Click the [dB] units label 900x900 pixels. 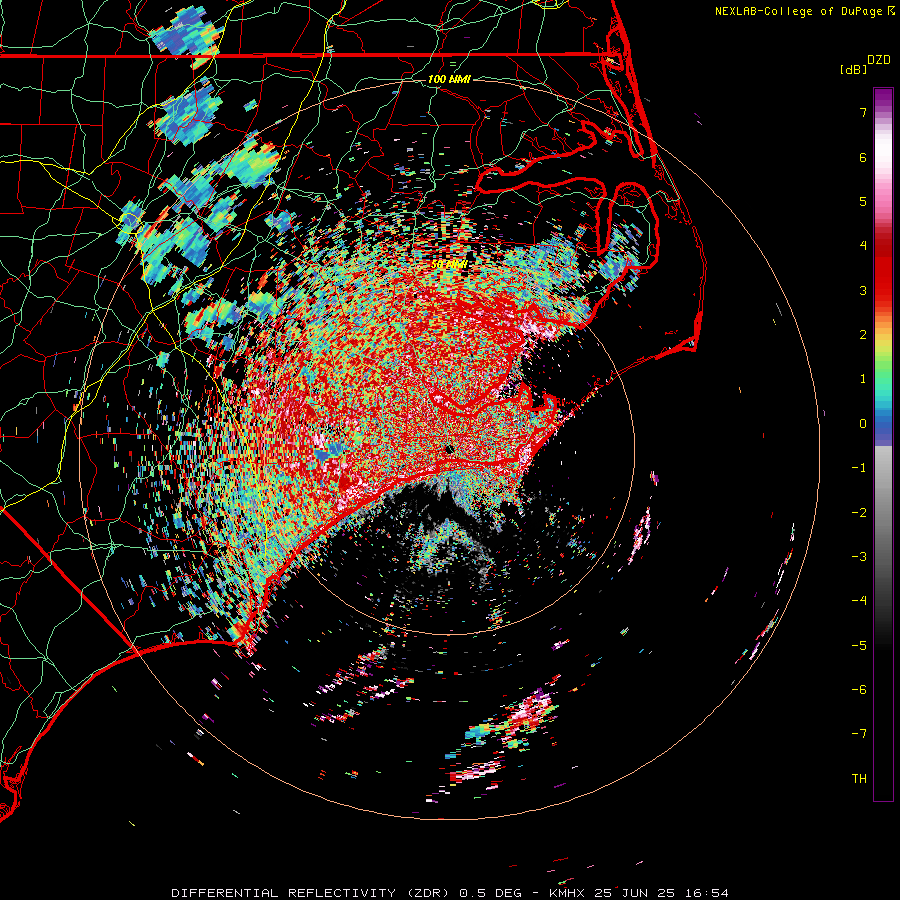point(854,69)
